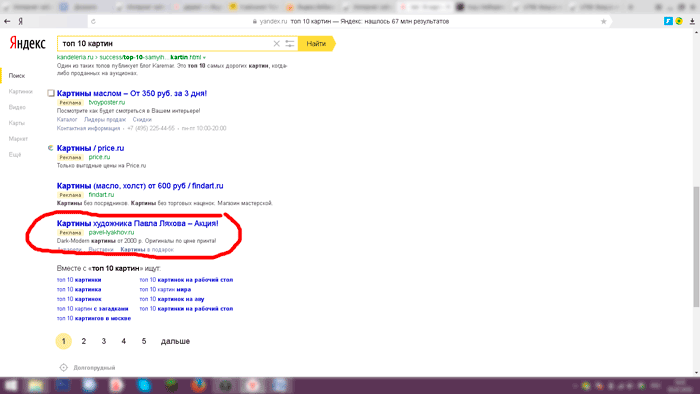Click the favicon beside the price.ru ad
Viewport: 700px width, 394px height.
[51, 148]
